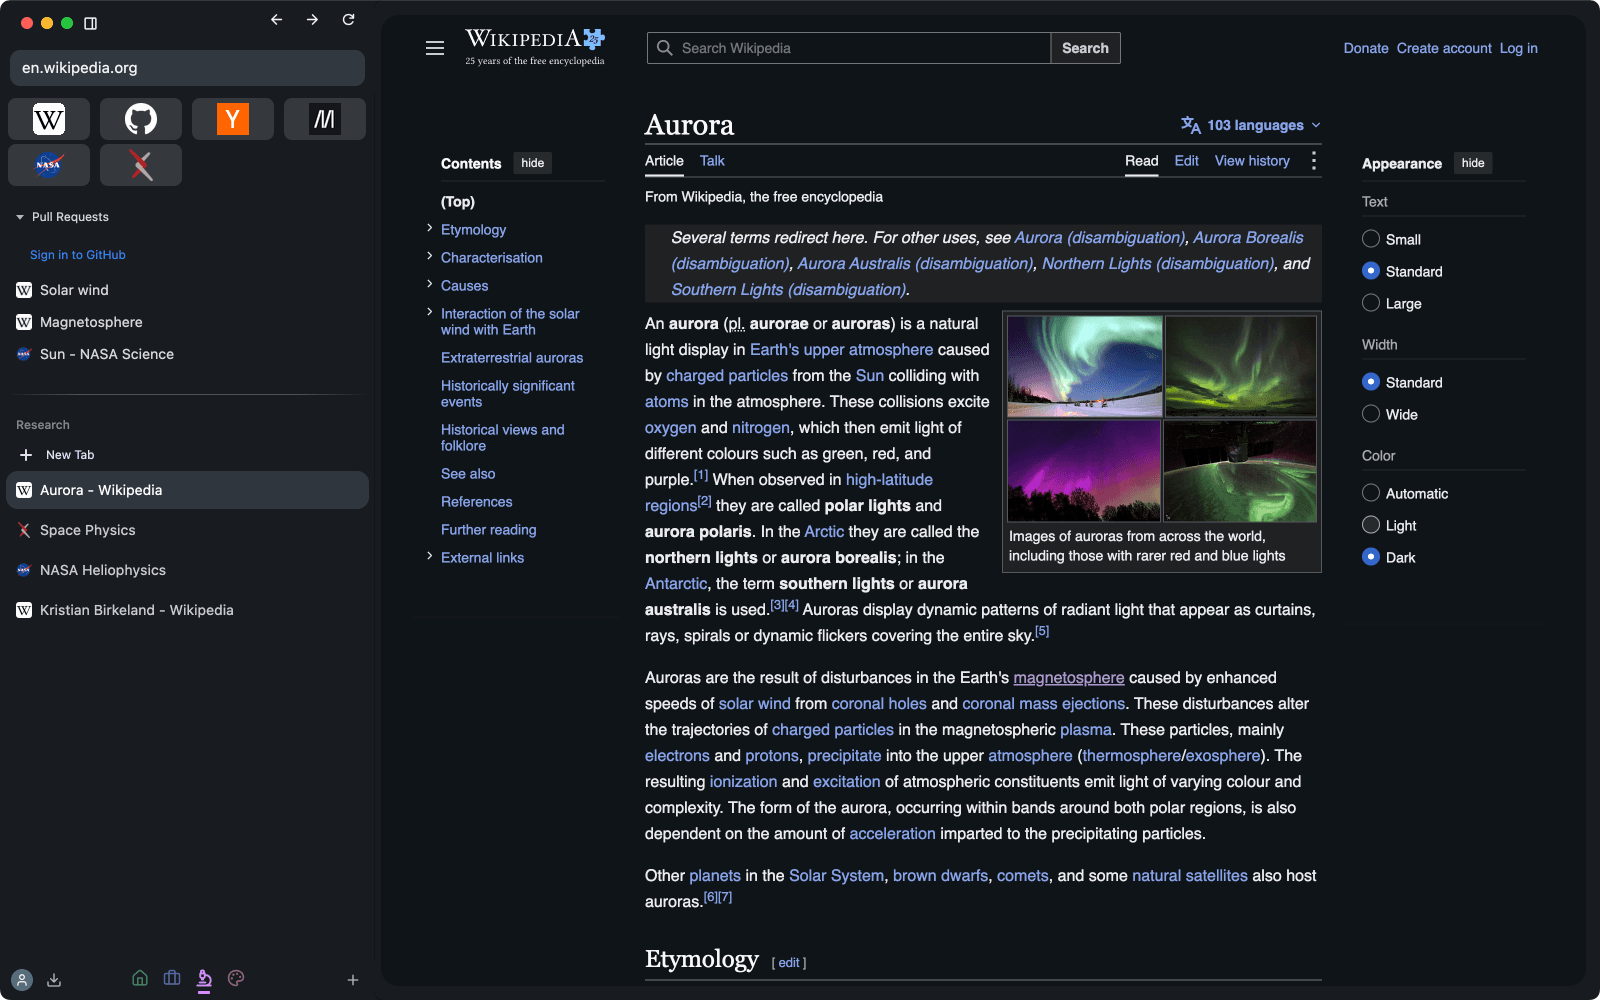Expand Causes section in contents
The width and height of the screenshot is (1600, 1000).
click(430, 285)
